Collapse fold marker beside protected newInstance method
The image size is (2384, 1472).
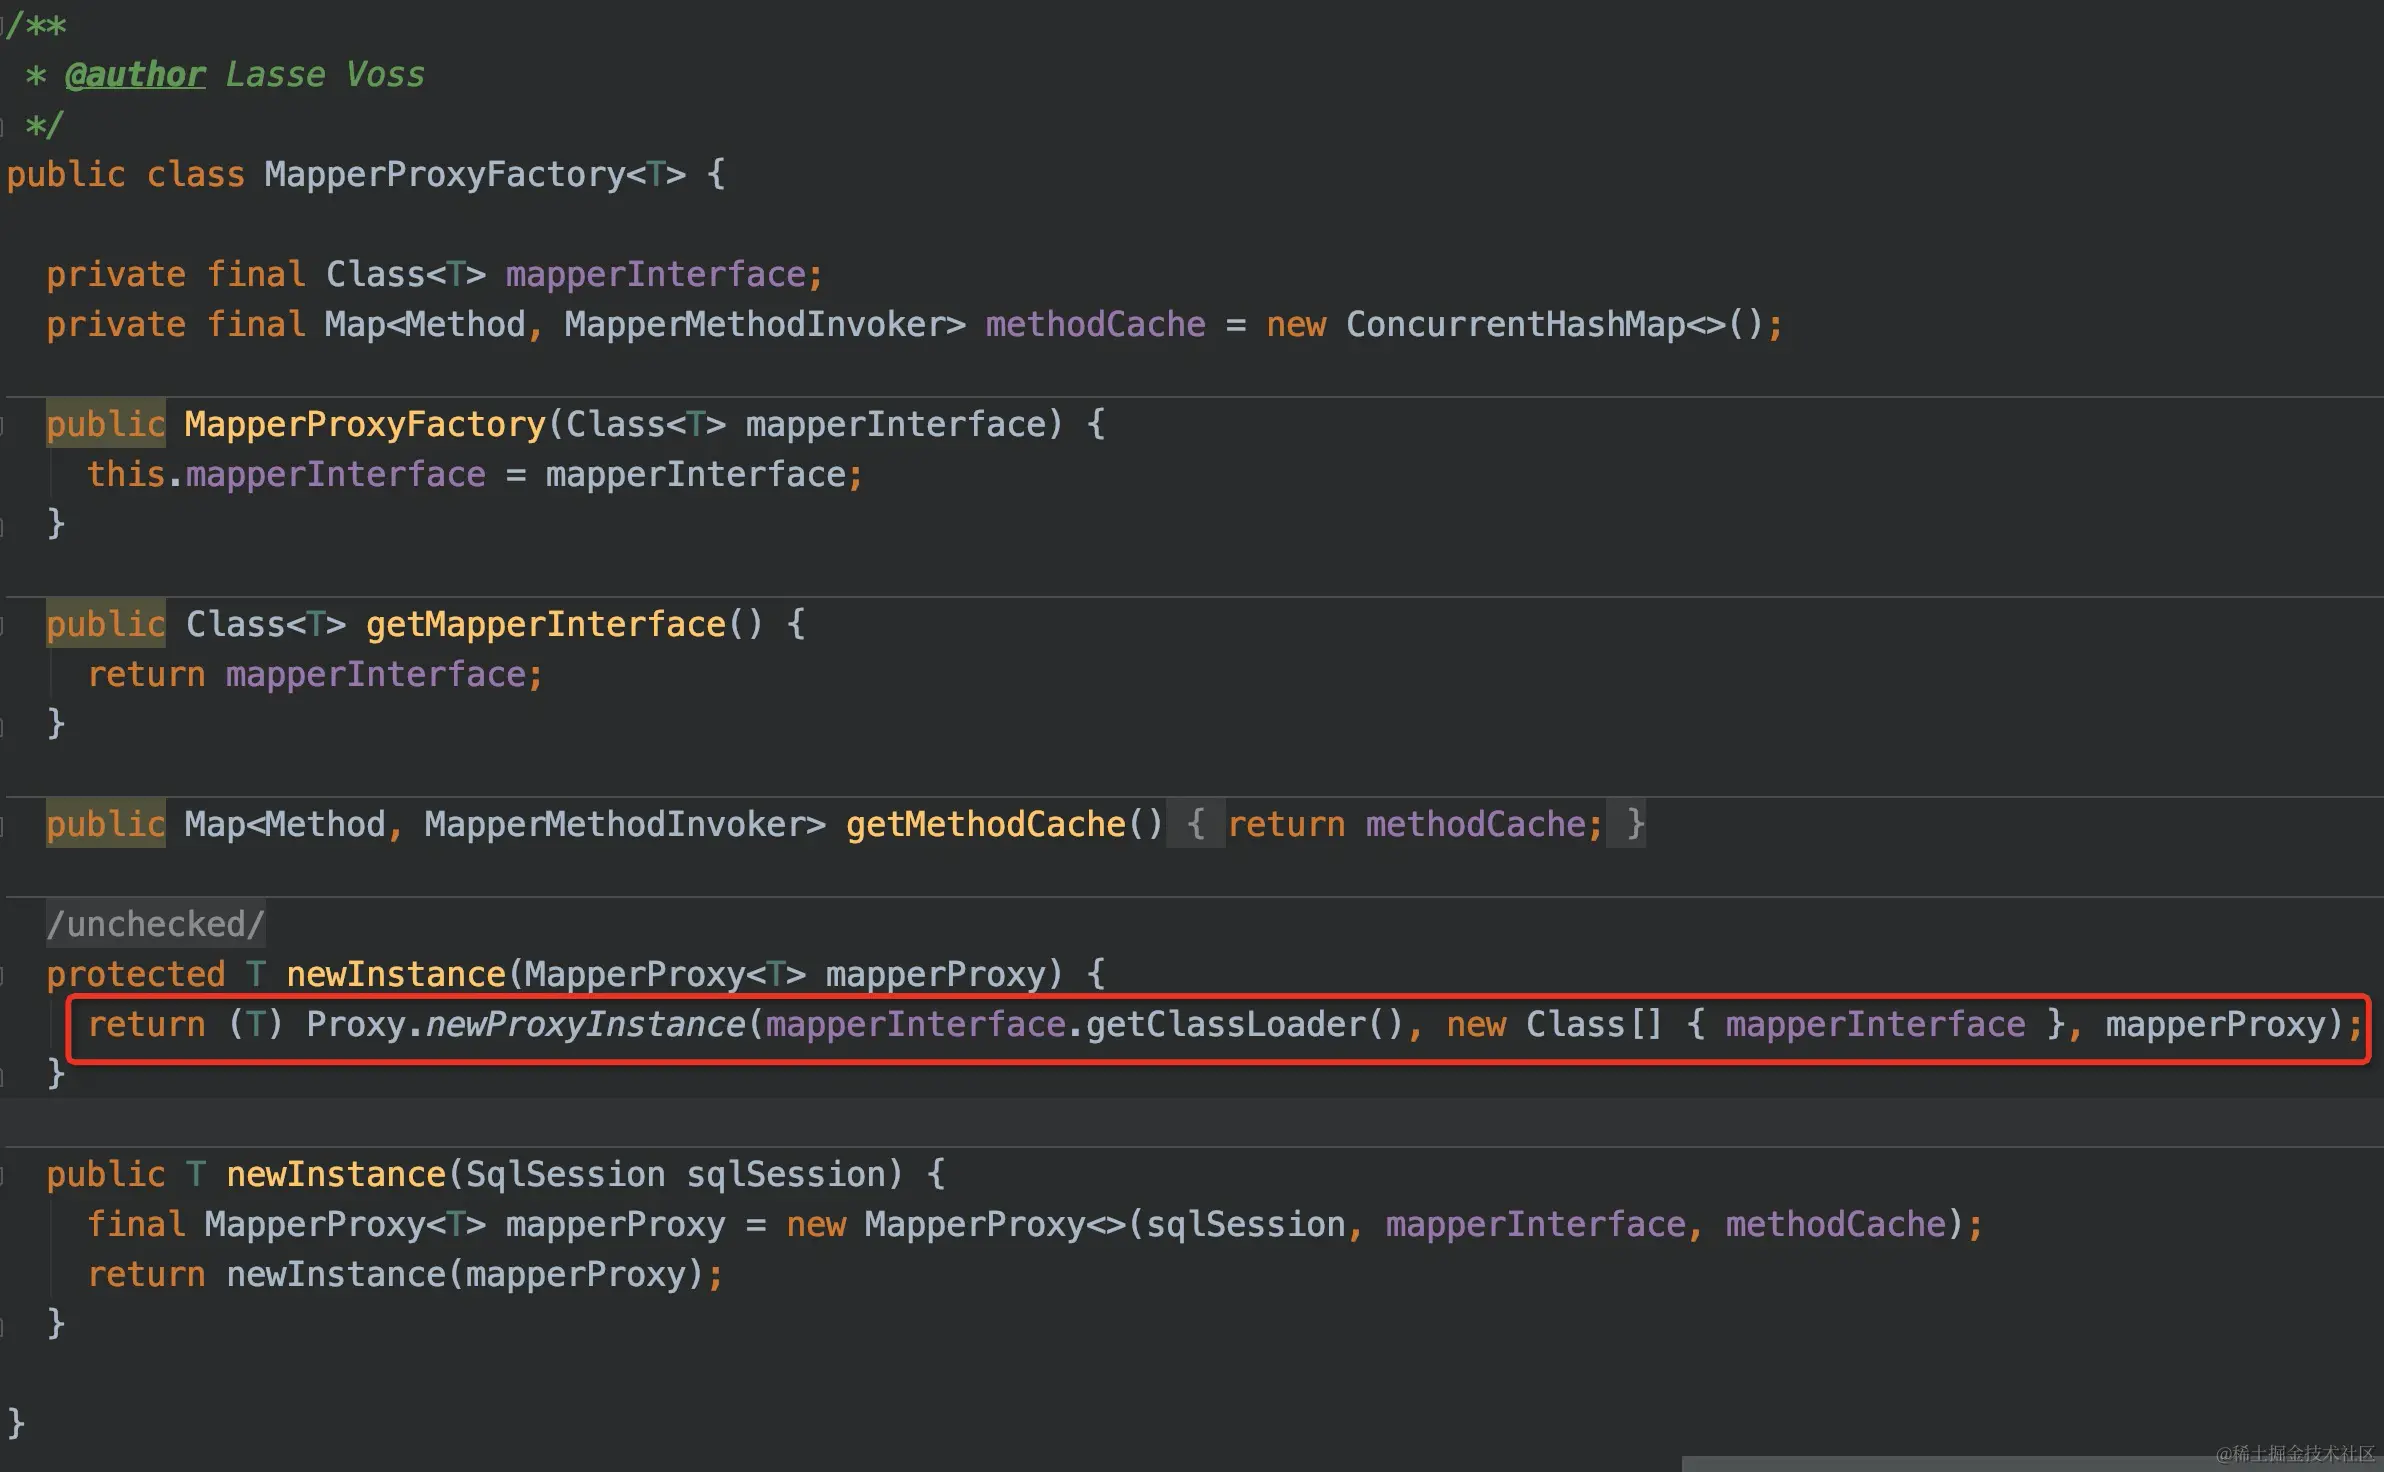click(x=3, y=975)
